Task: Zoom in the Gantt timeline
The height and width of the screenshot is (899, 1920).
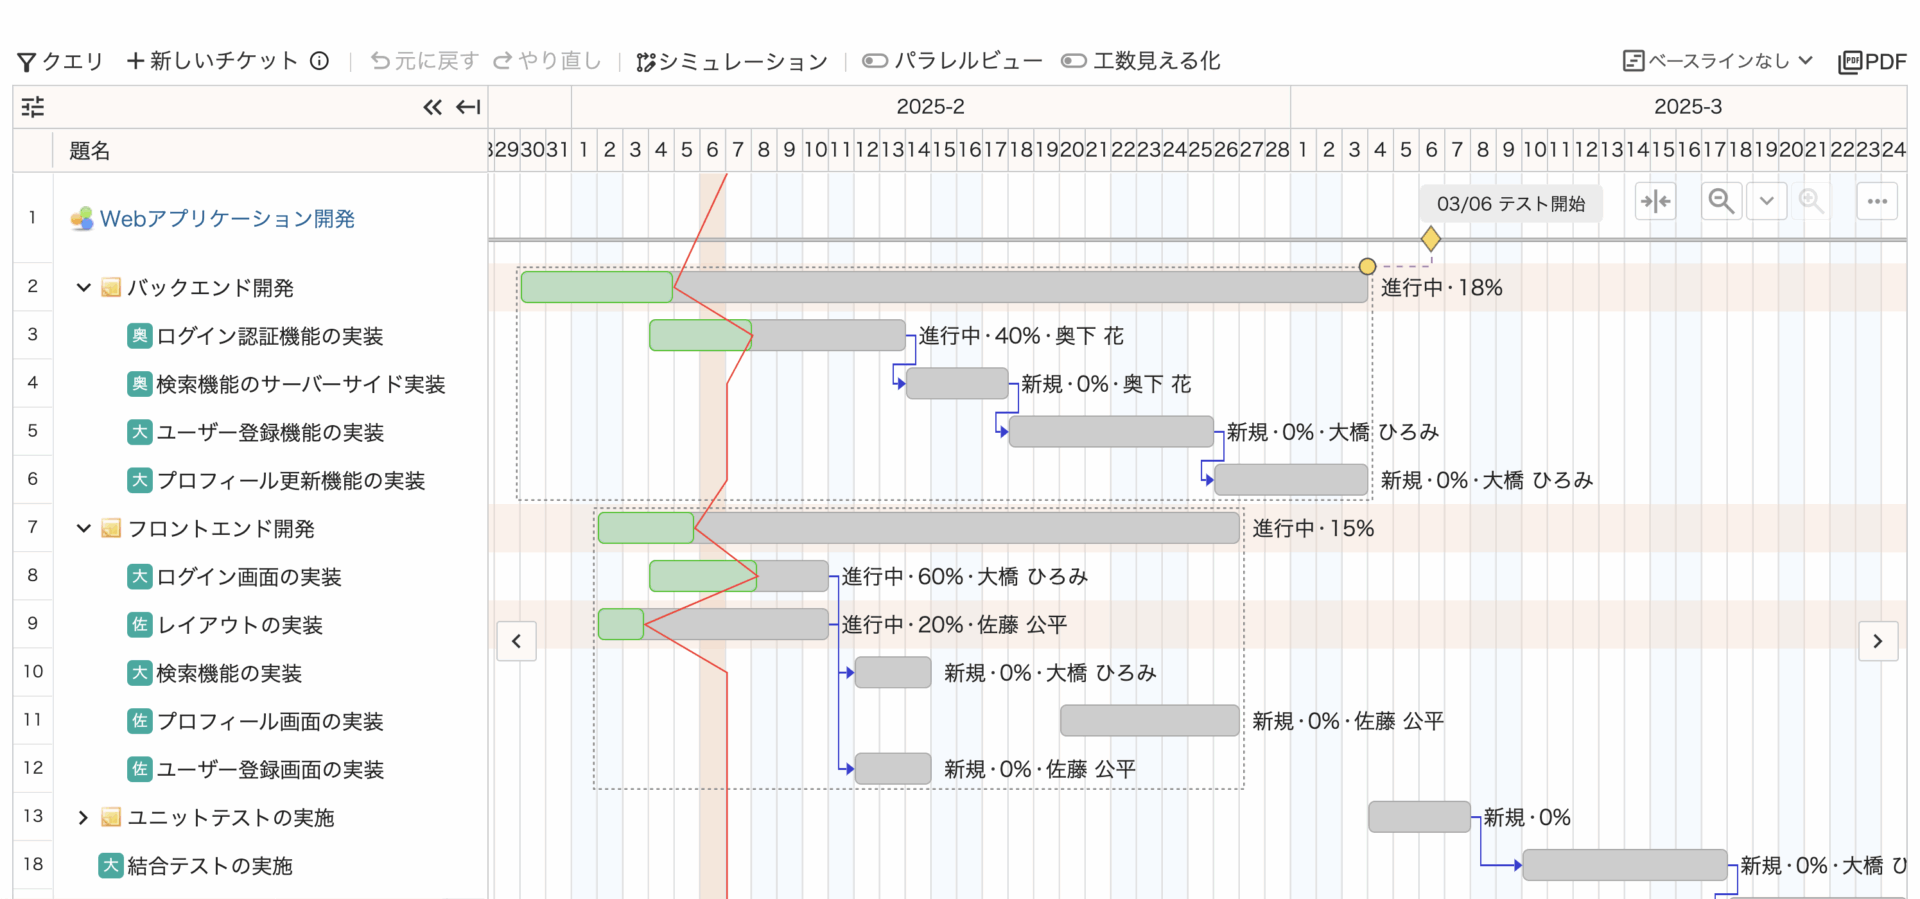Action: coord(1810,201)
